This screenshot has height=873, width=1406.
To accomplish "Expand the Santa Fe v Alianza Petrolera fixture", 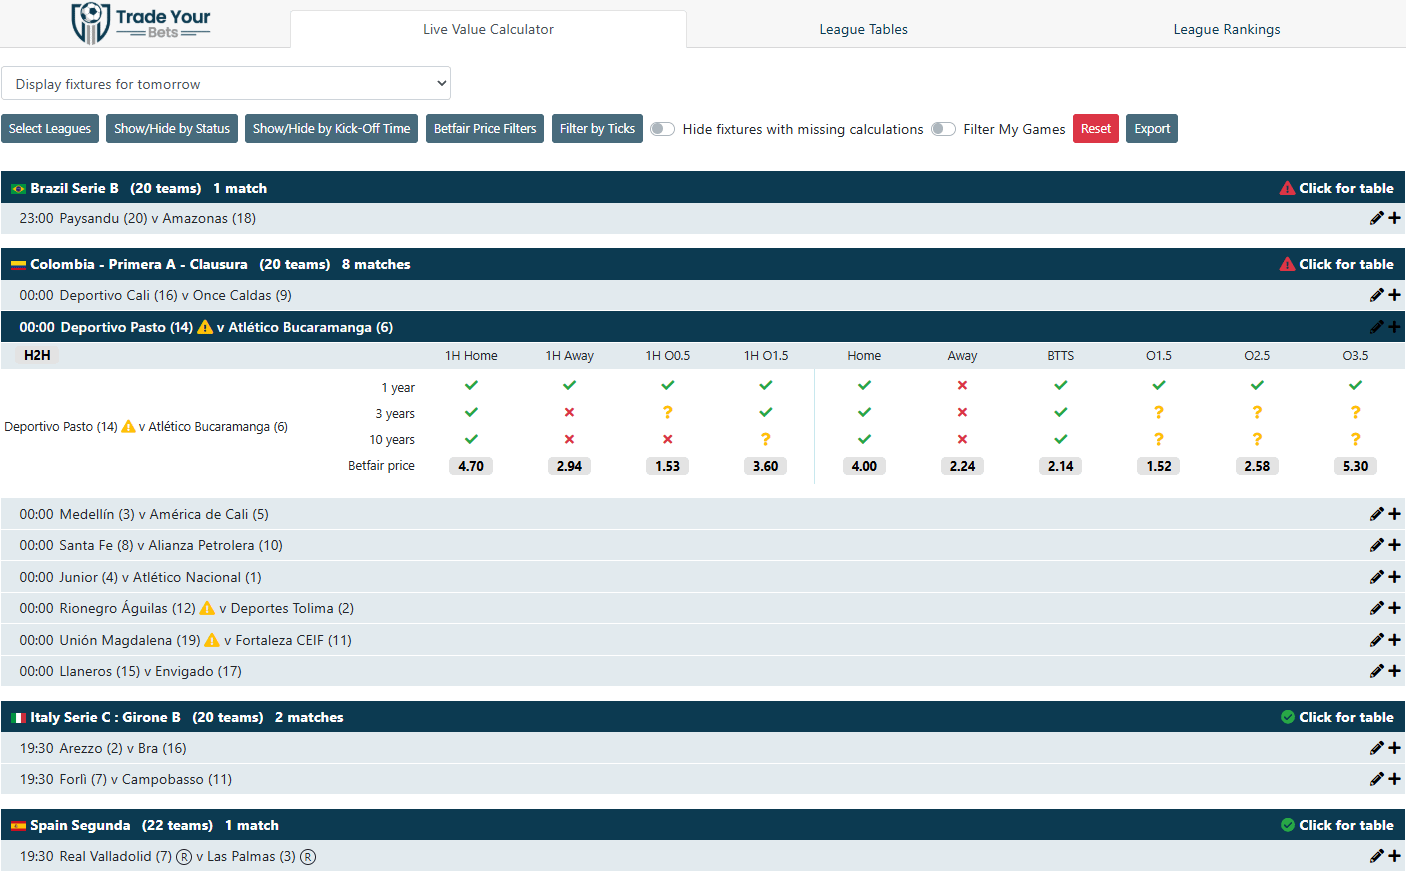I will [x=1395, y=545].
